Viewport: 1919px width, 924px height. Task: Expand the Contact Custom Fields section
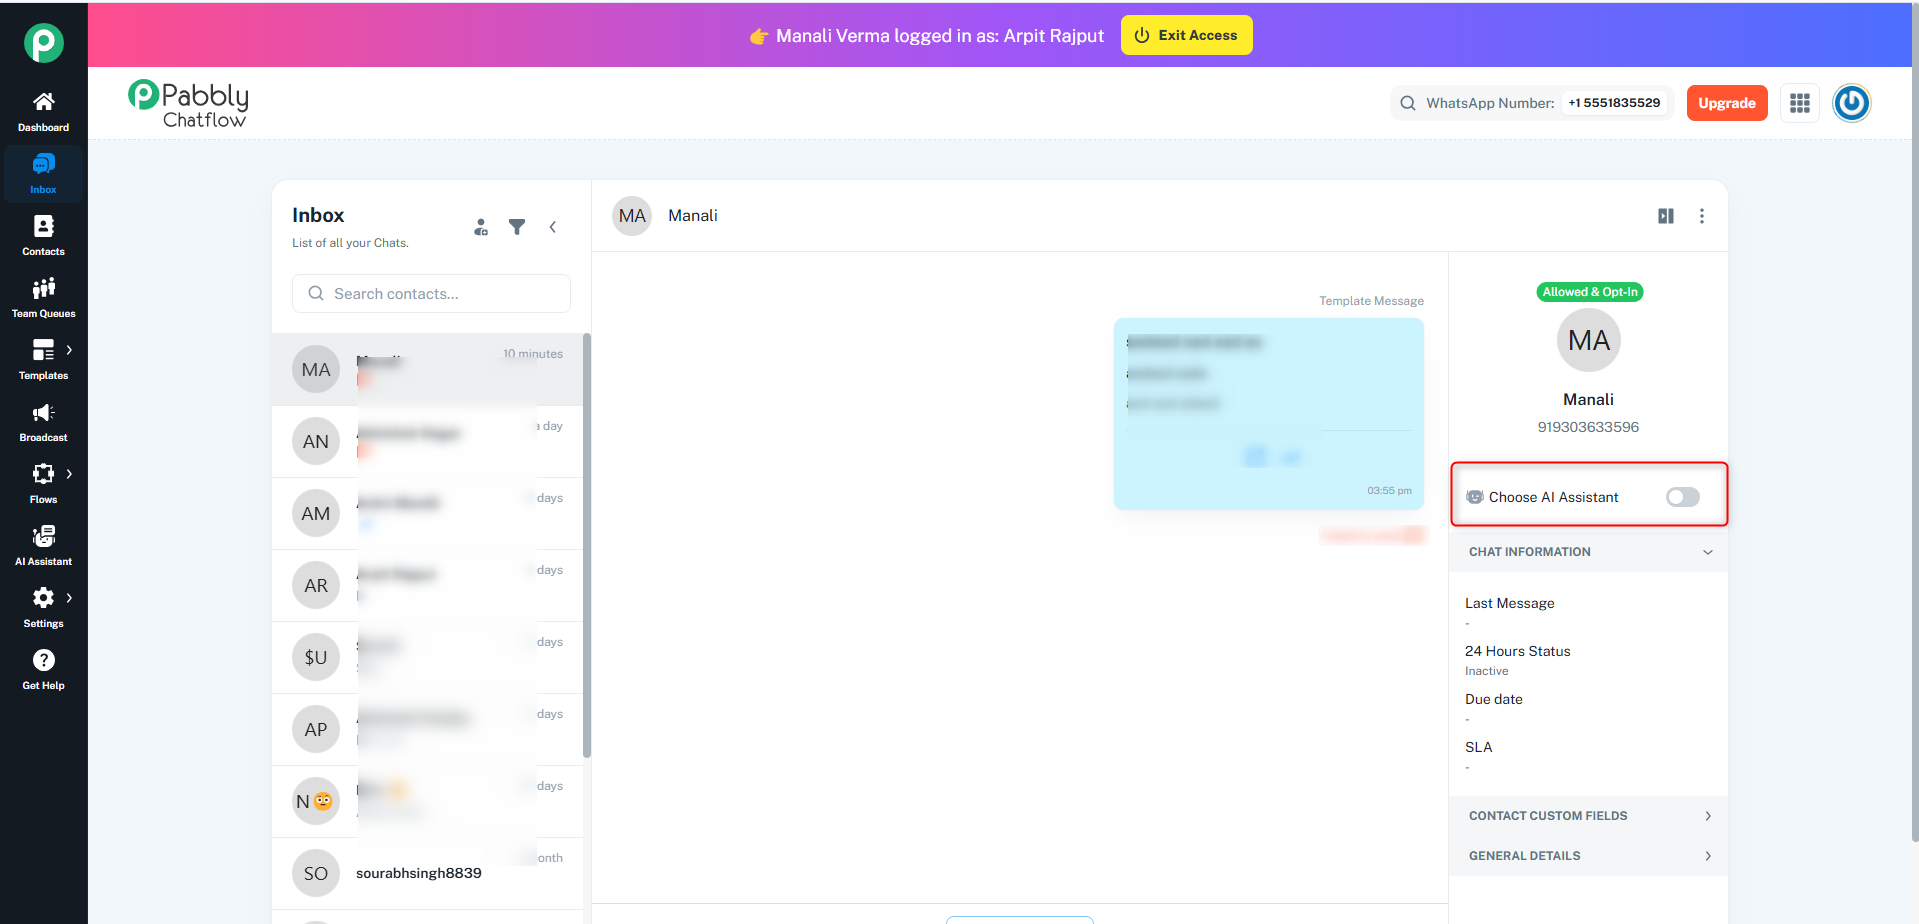tap(1589, 816)
